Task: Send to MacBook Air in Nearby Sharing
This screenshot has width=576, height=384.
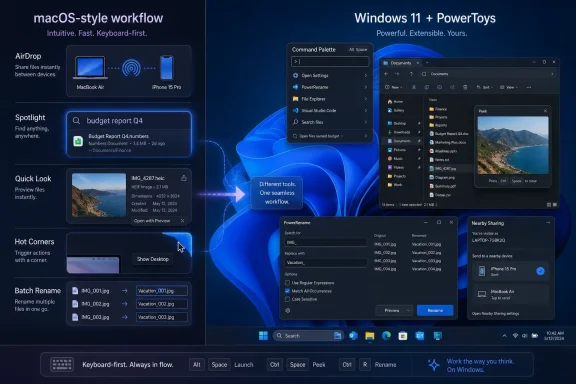Action: 511,294
